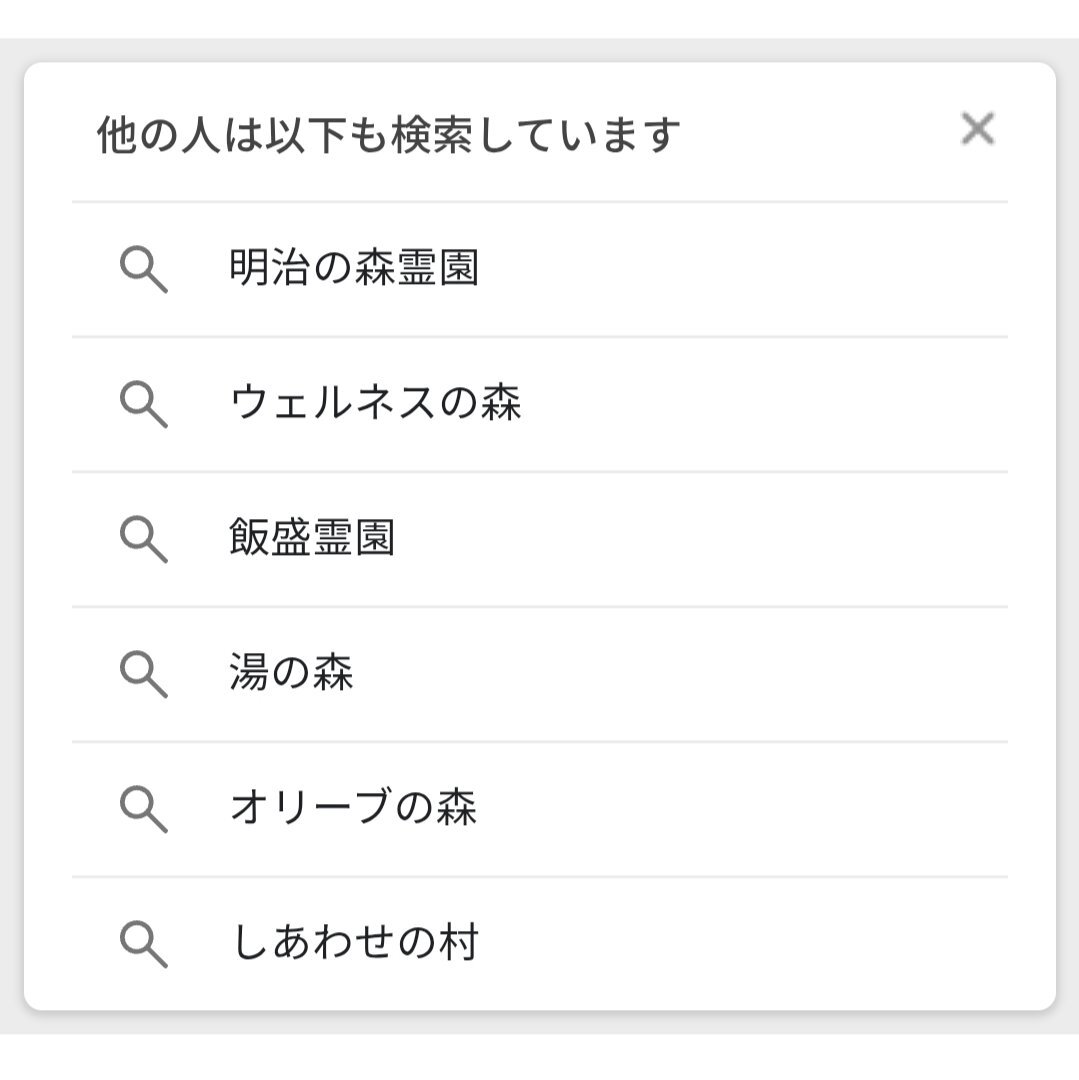Choose the オリーブの森 list row
Screen dimensions: 1079x1080
[540, 810]
